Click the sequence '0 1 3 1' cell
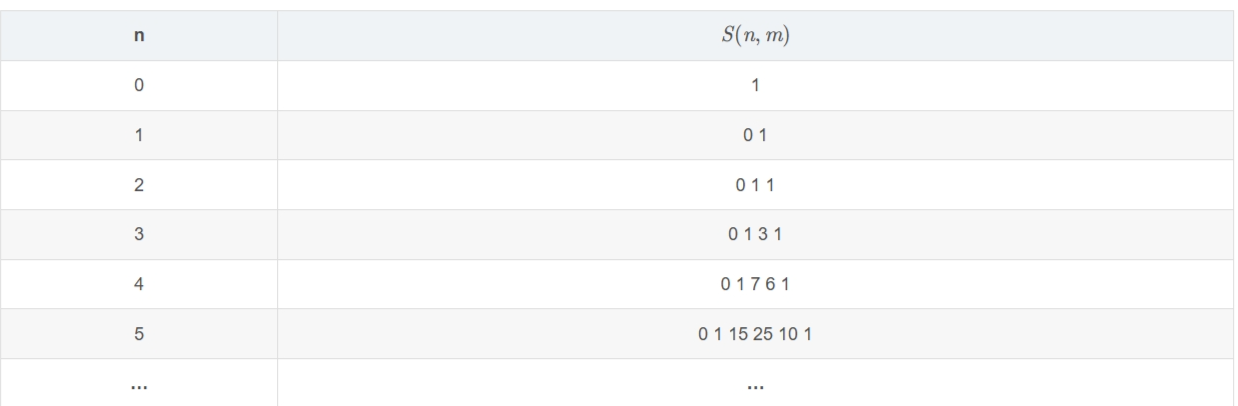Screen dimensions: 1238x406 point(755,235)
